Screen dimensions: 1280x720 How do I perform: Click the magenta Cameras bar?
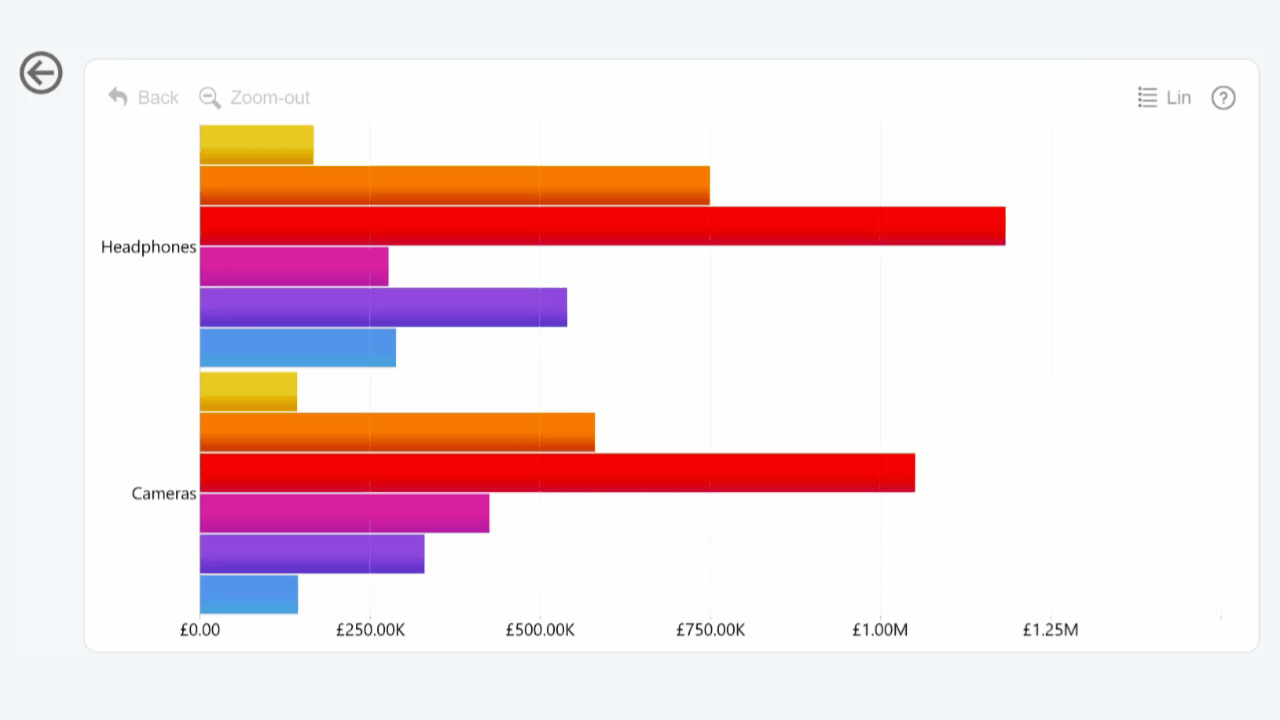344,513
